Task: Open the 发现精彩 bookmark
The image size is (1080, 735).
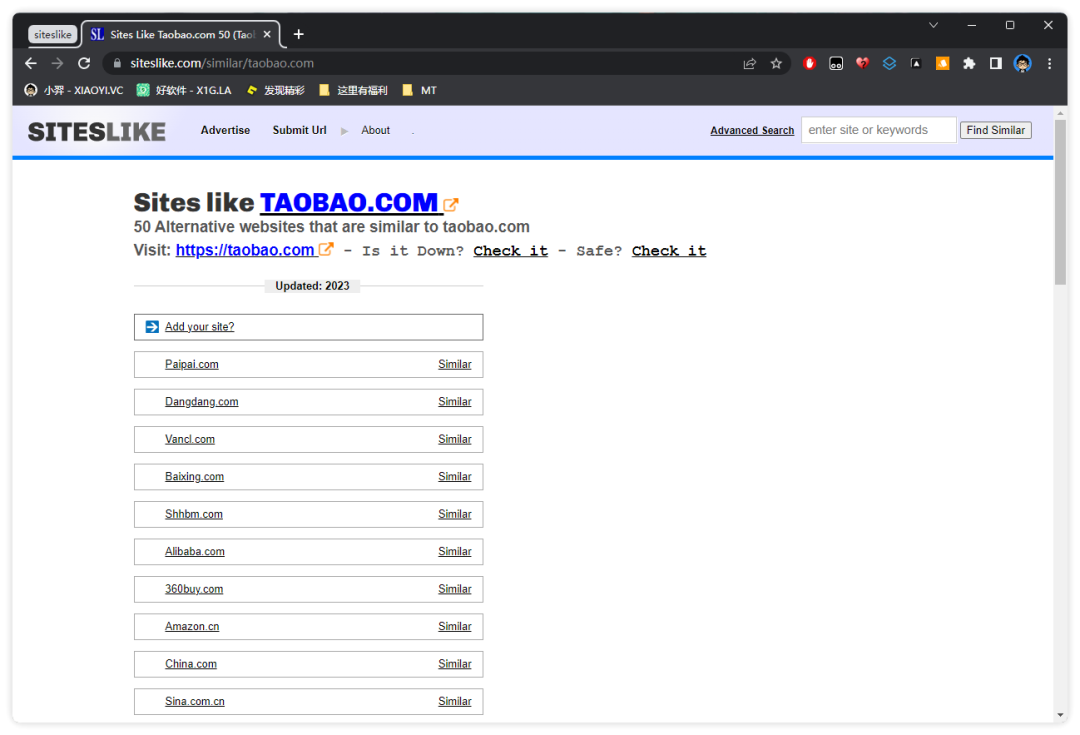Action: pos(276,90)
